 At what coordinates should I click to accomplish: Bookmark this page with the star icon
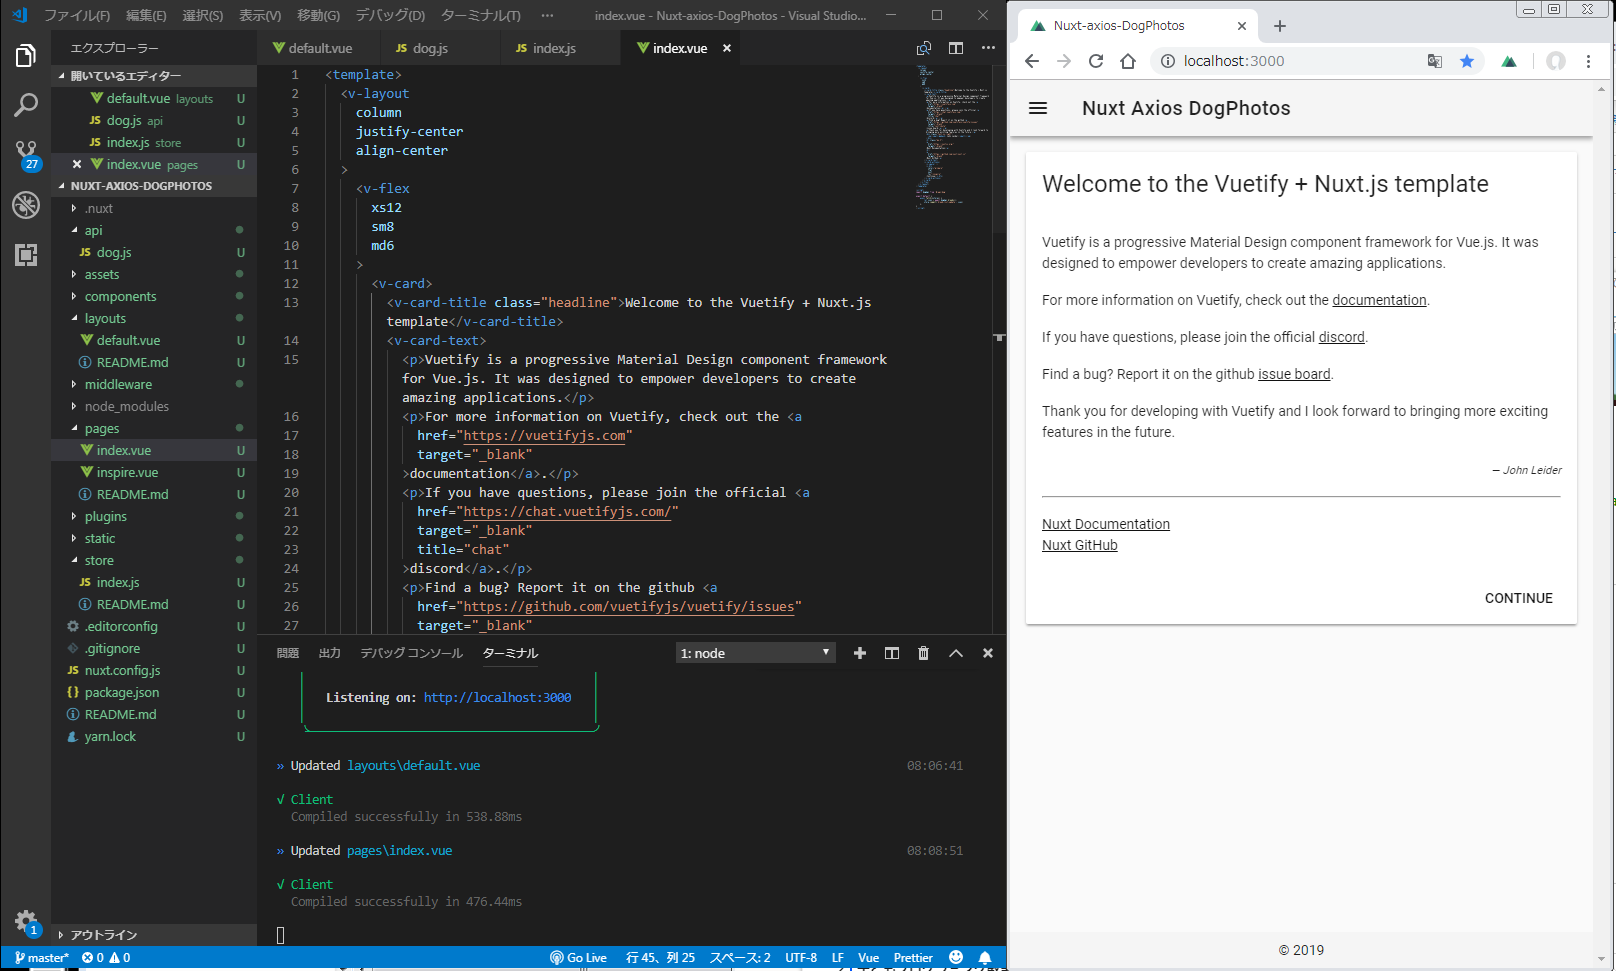[x=1467, y=61]
